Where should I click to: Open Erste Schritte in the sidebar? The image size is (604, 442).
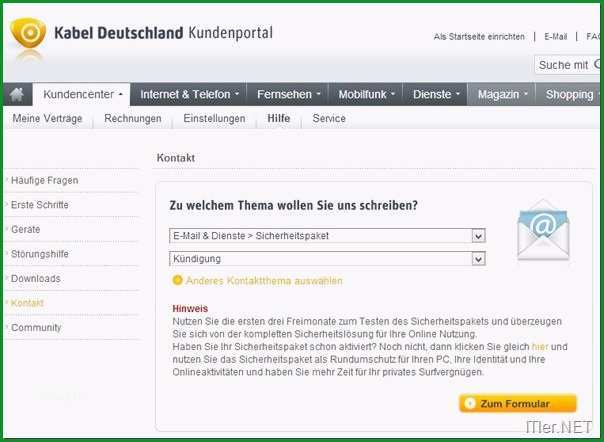[x=40, y=205]
